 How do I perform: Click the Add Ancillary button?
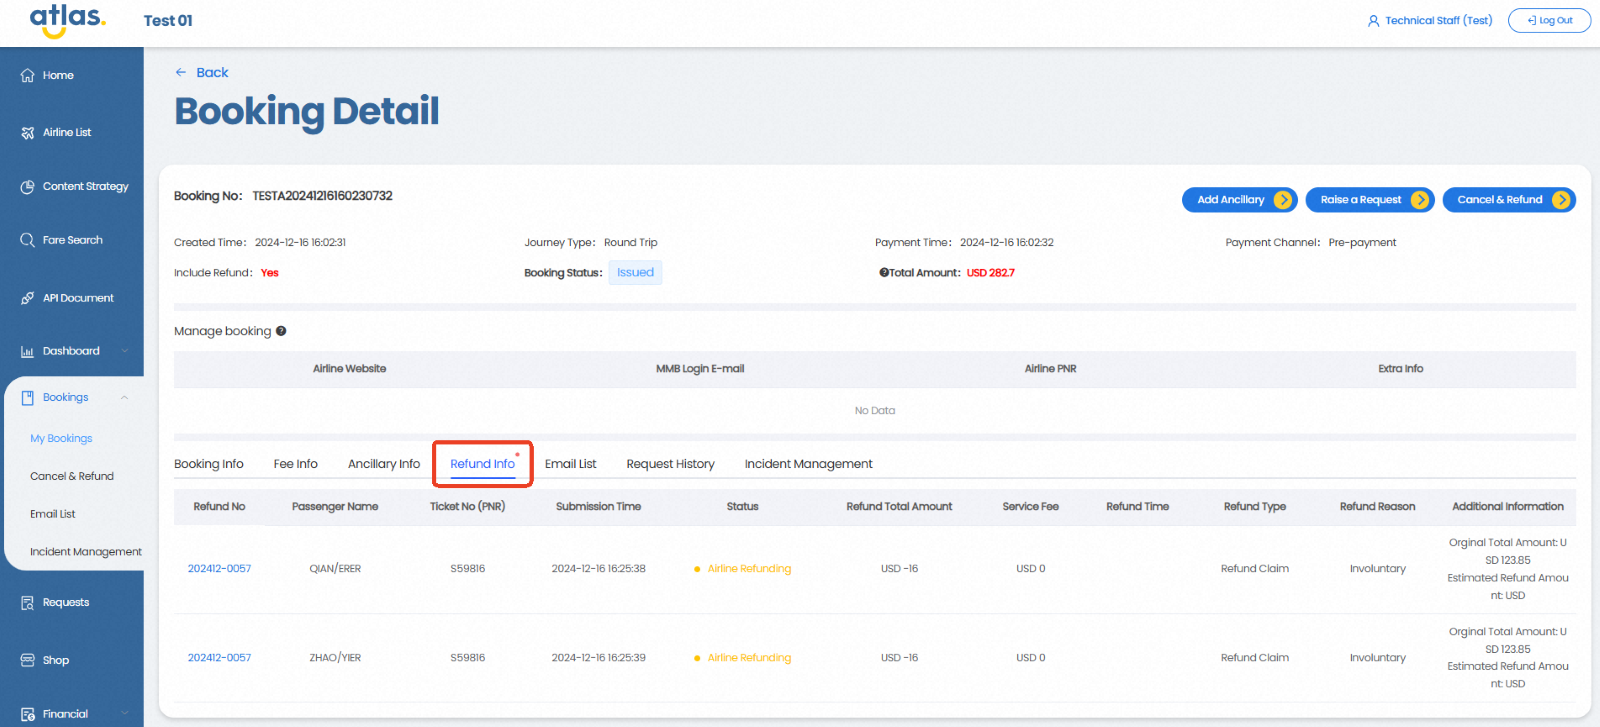[1239, 200]
